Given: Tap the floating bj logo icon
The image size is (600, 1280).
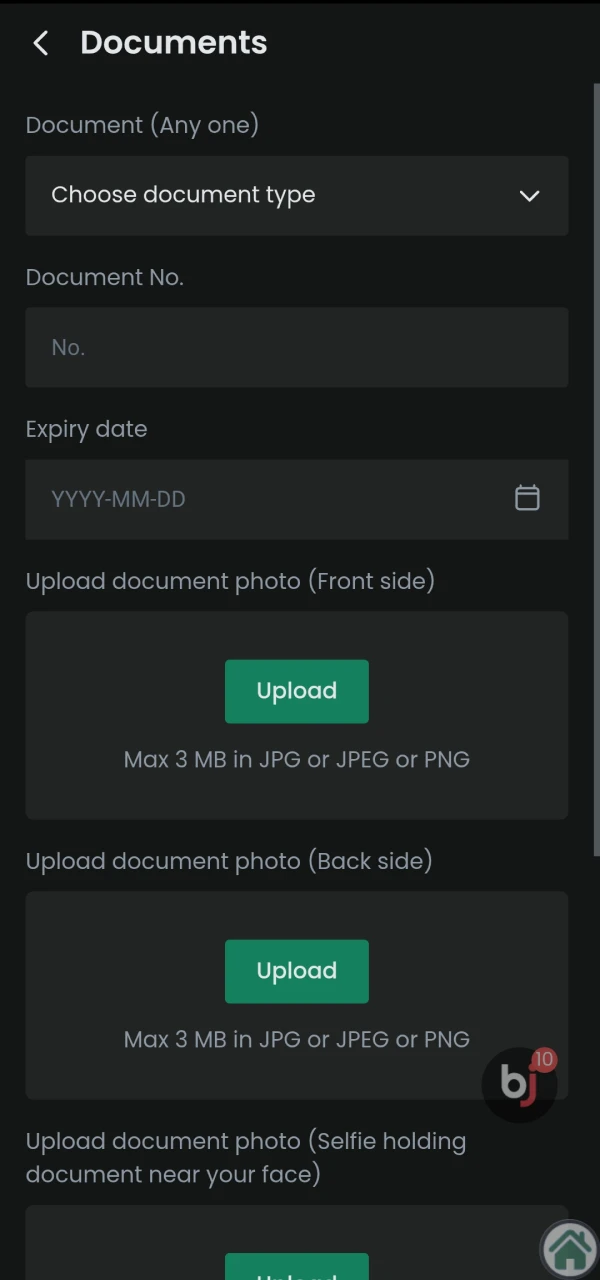Looking at the screenshot, I should pos(517,1086).
